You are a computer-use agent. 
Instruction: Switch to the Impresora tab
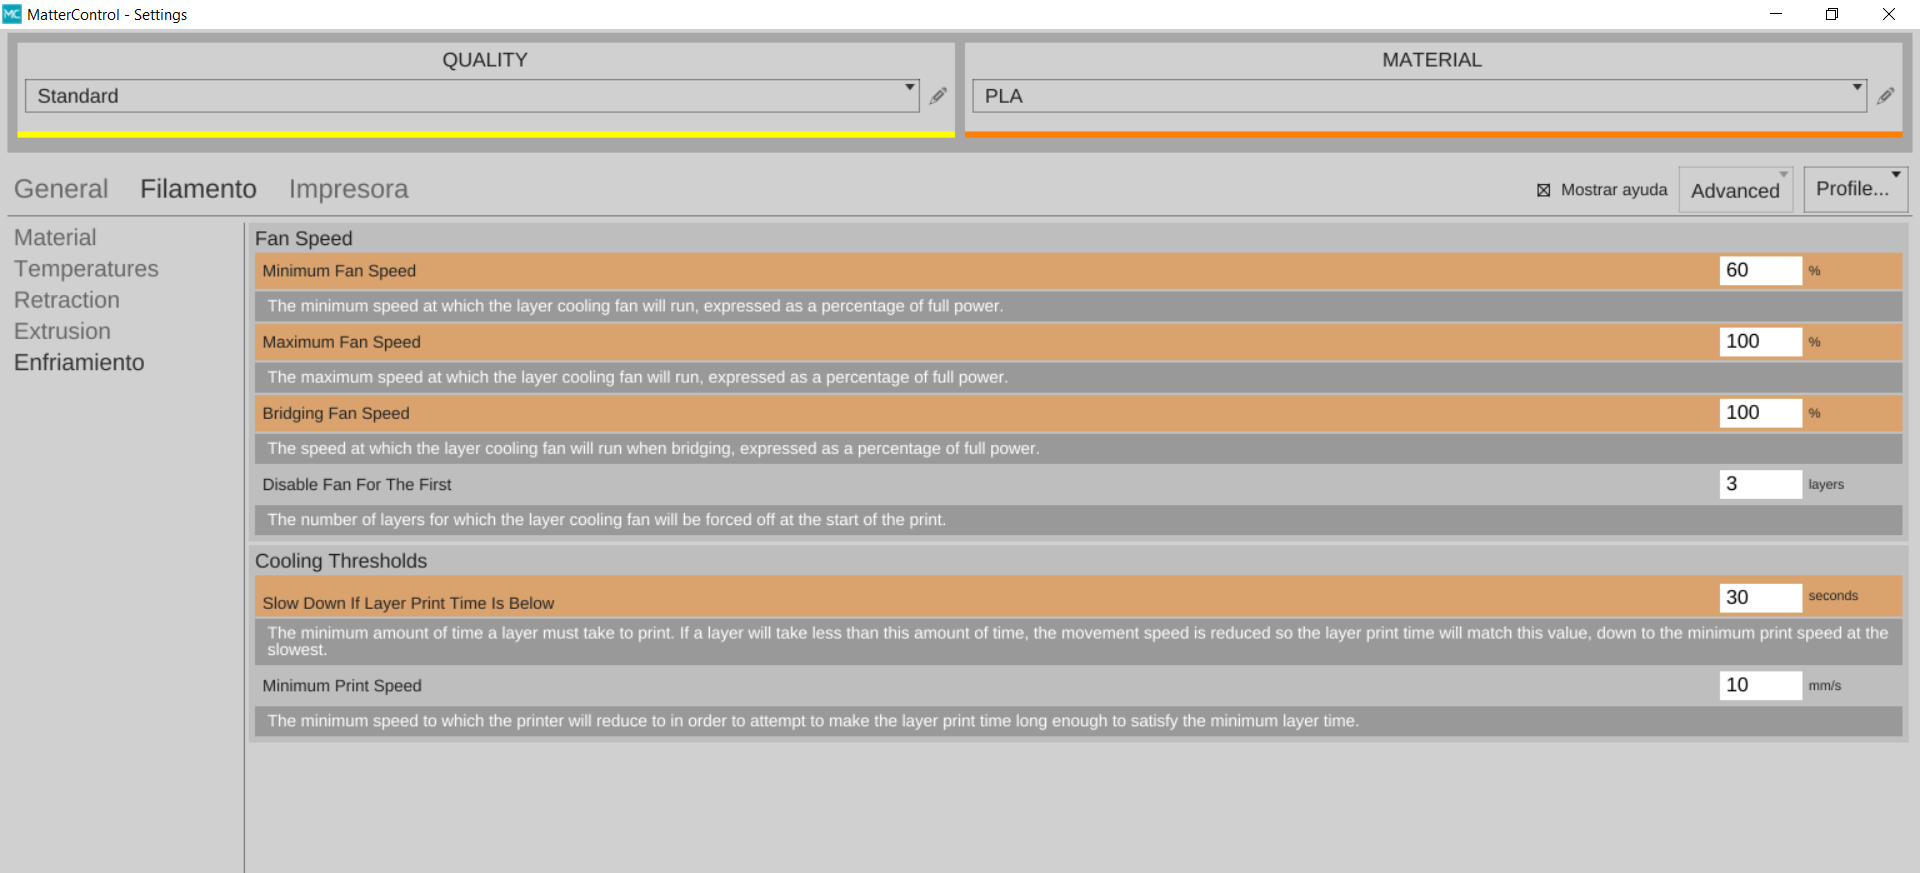click(x=348, y=189)
